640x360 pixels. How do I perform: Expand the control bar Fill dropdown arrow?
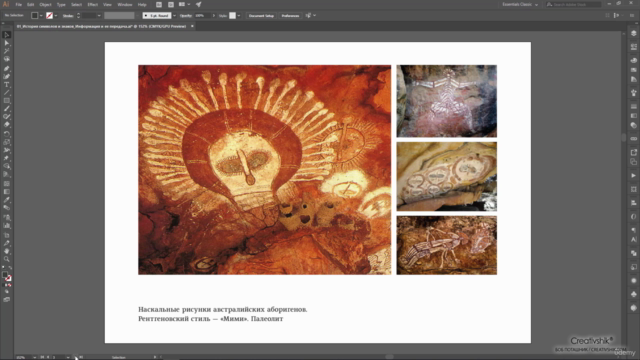pyautogui.click(x=41, y=16)
